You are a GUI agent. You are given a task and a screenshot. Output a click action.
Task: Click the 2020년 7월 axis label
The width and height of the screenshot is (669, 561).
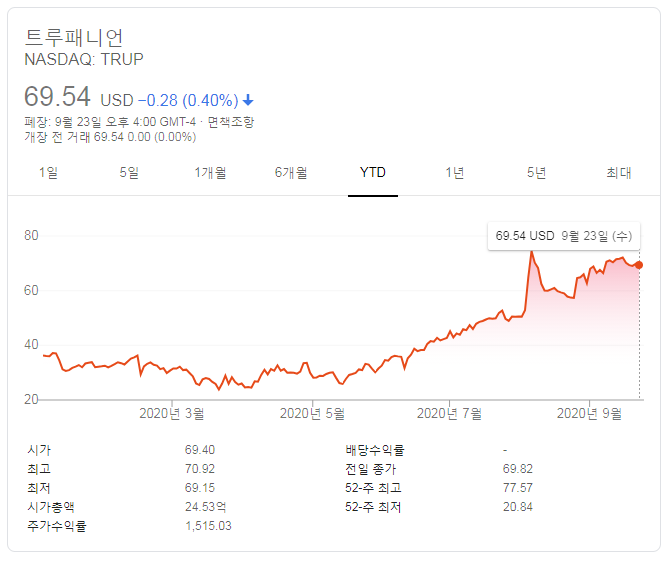tap(449, 413)
